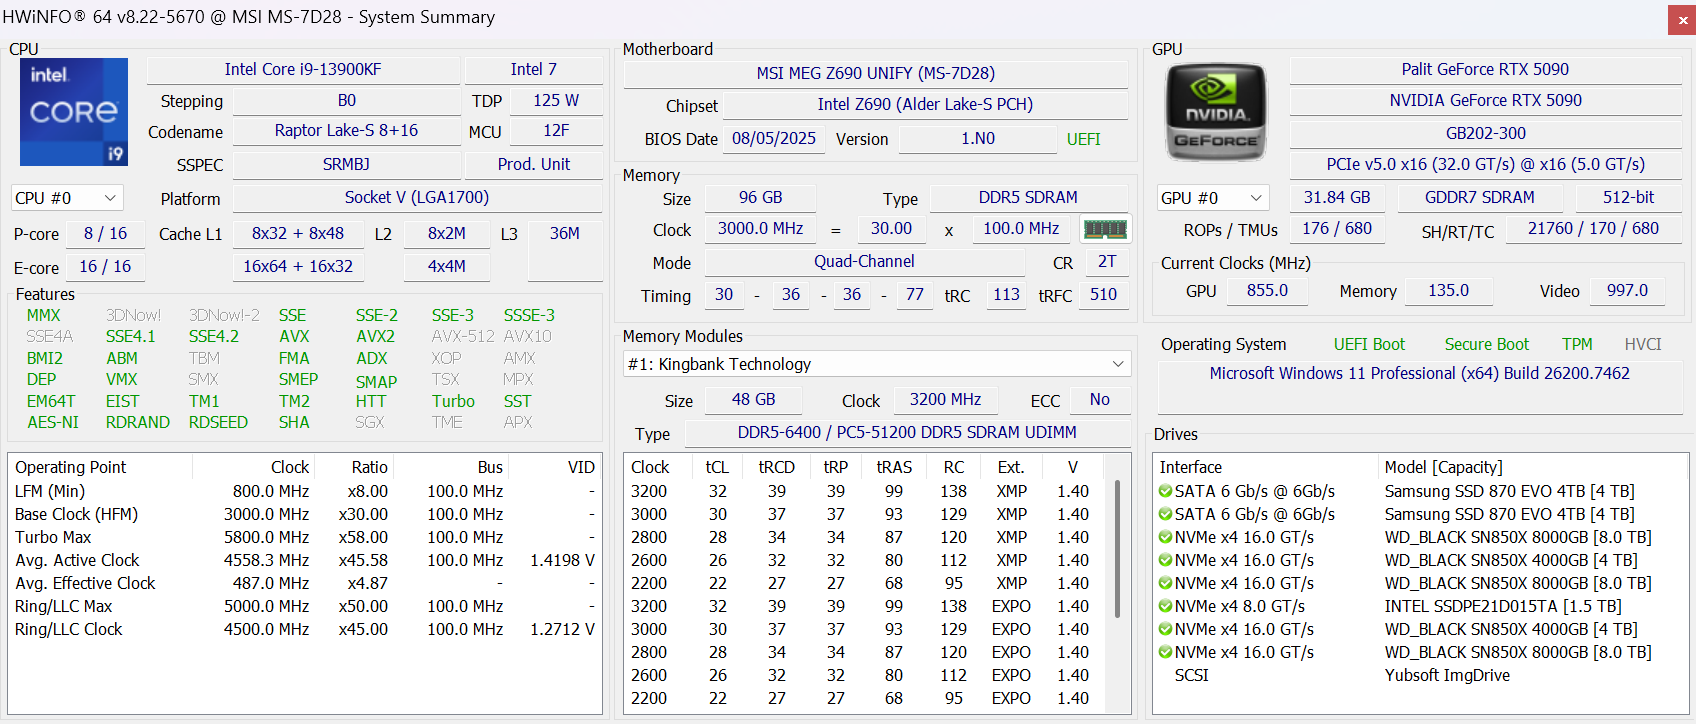The height and width of the screenshot is (724, 1696).
Task: Click the Intel Core i9 logo
Action: 74,112
